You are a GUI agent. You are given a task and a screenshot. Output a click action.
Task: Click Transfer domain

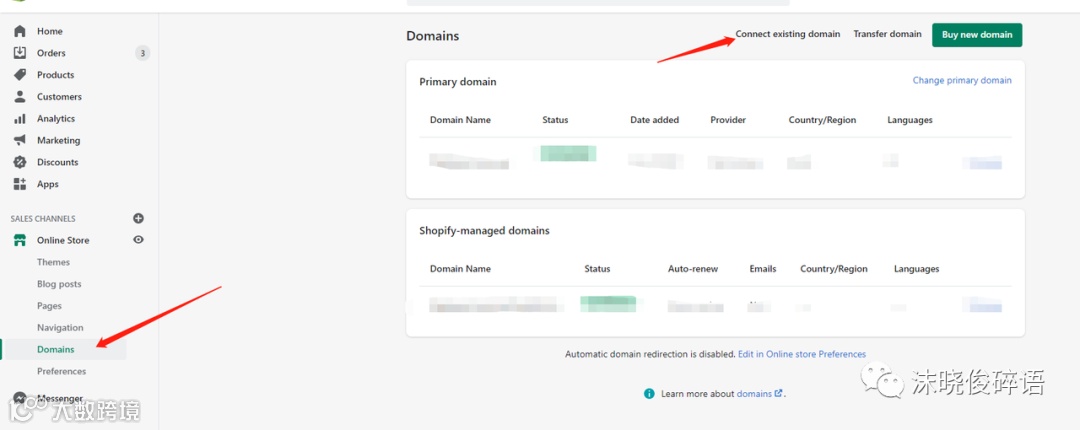887,34
